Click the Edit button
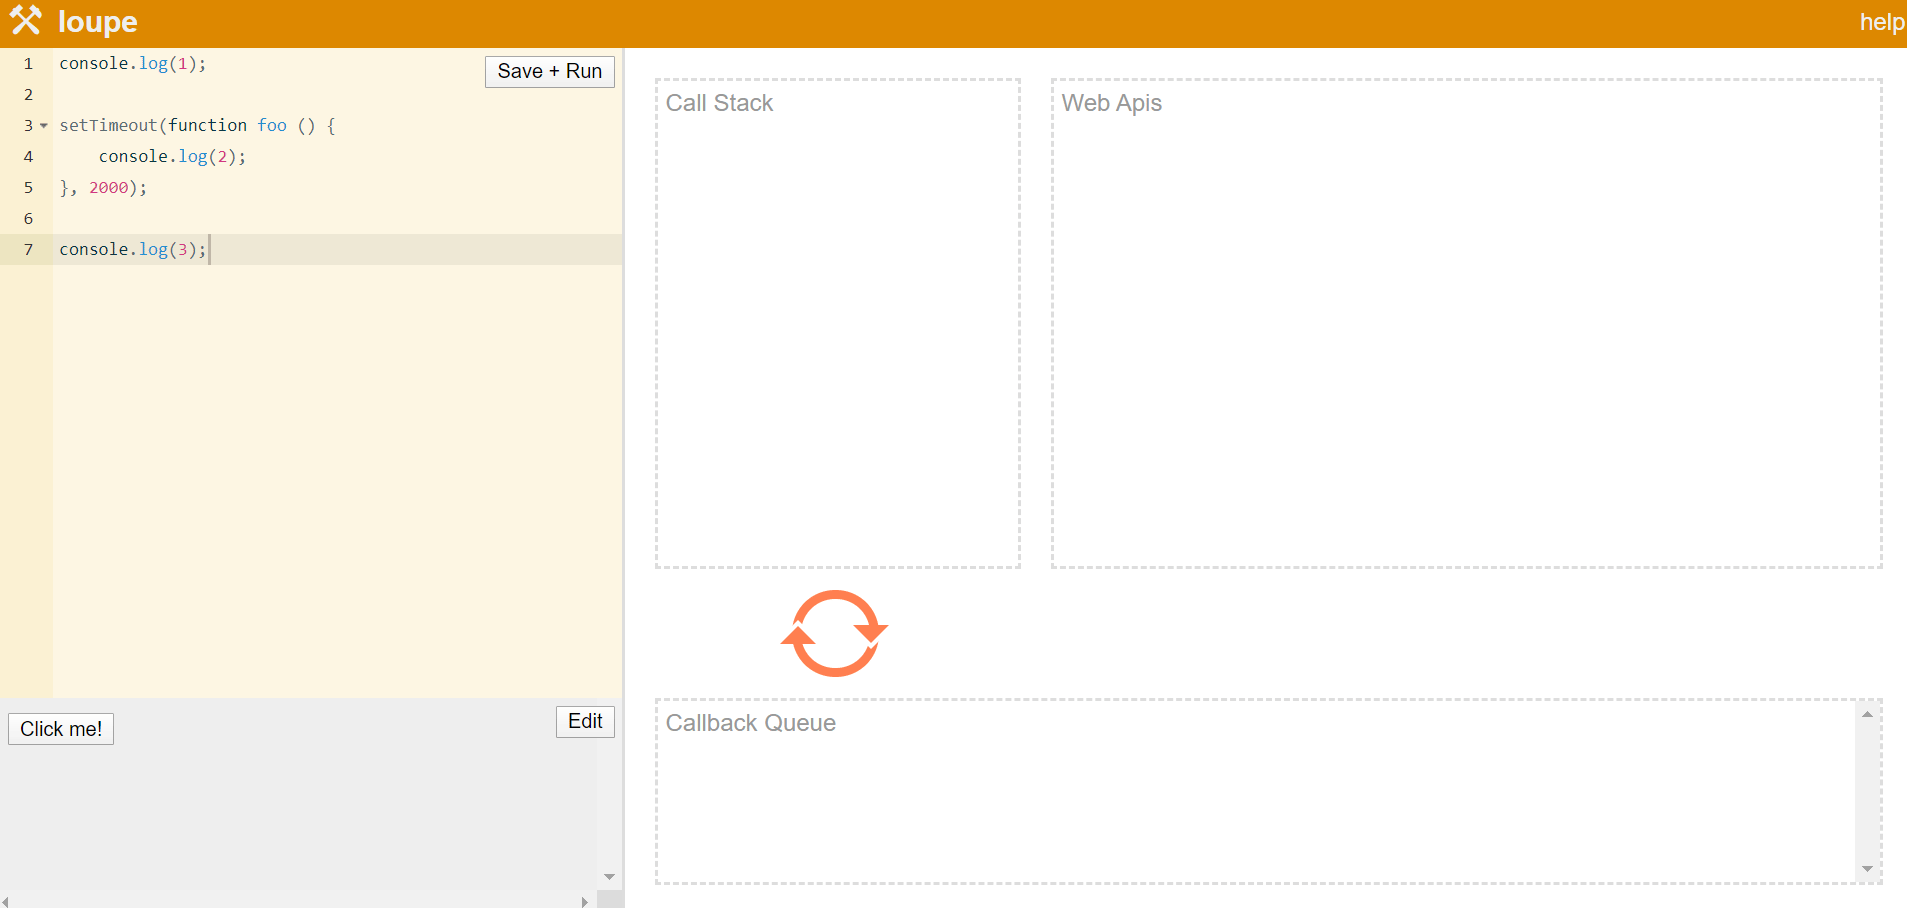This screenshot has height=908, width=1907. coord(585,721)
